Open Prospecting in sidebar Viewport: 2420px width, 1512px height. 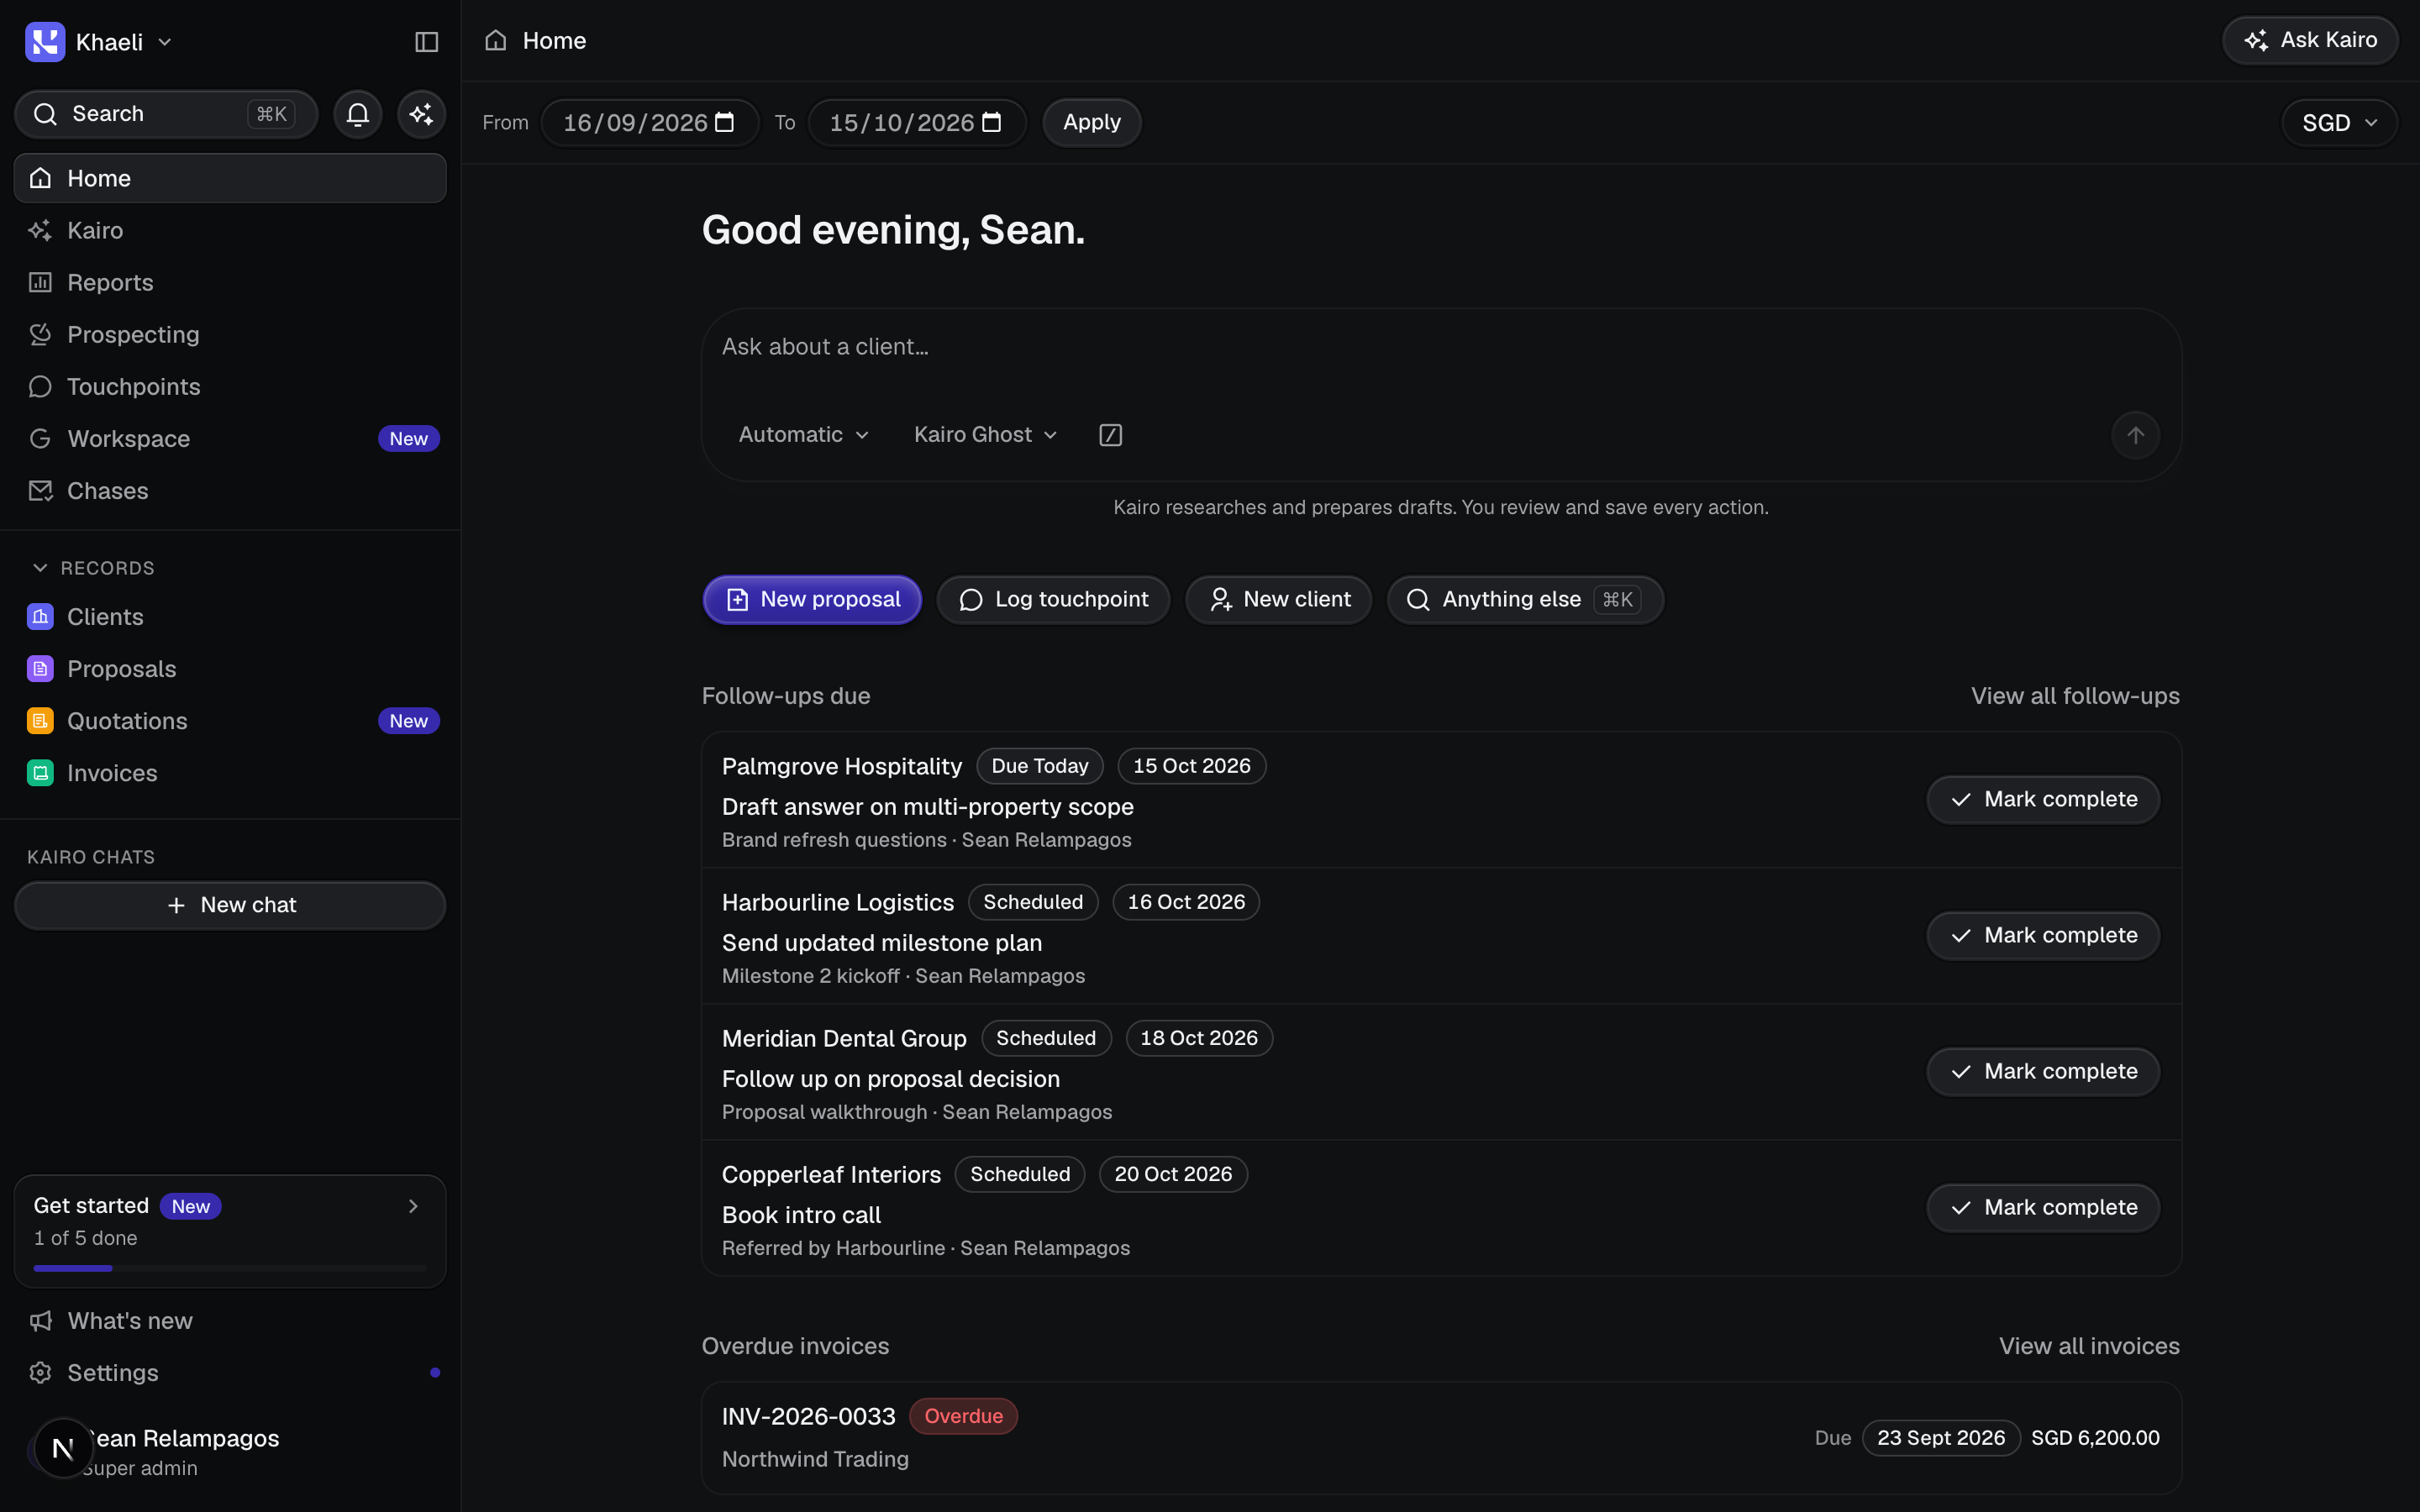[230, 335]
